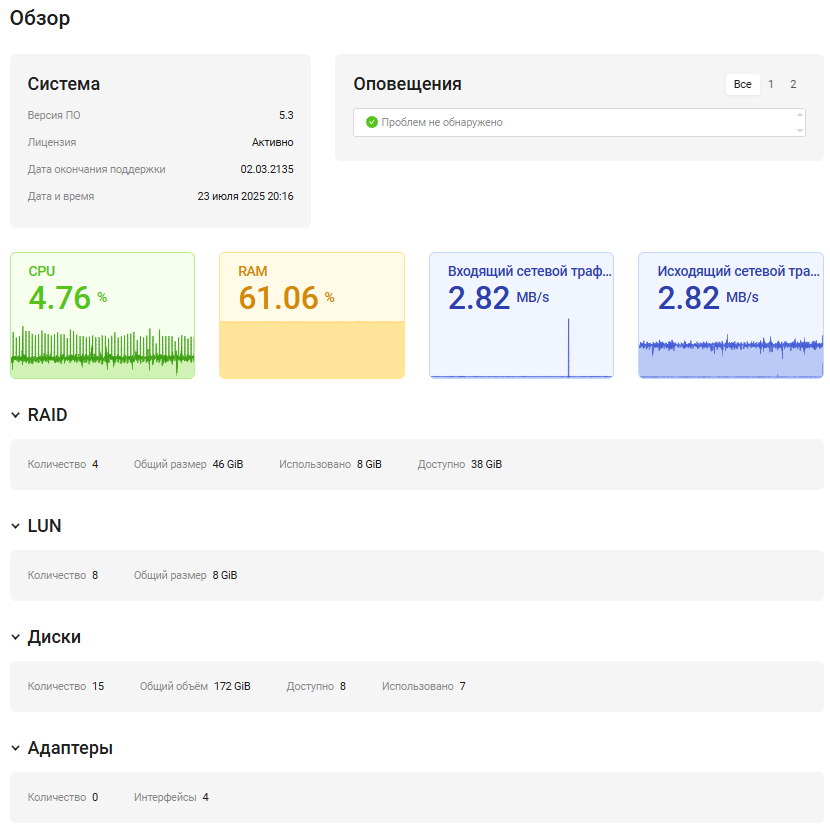Collapse the Адаптеры section chevron
Viewport: 830px width, 828px height.
[x=16, y=748]
